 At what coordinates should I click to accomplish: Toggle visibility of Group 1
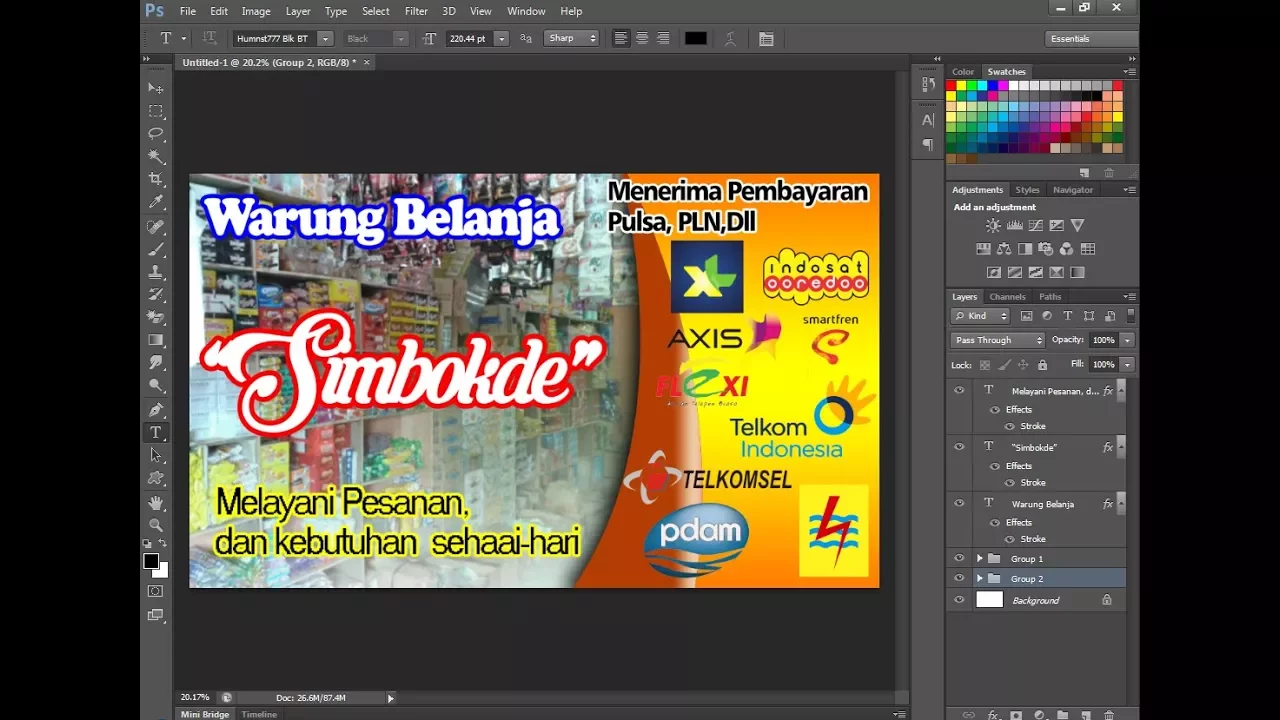click(x=960, y=558)
